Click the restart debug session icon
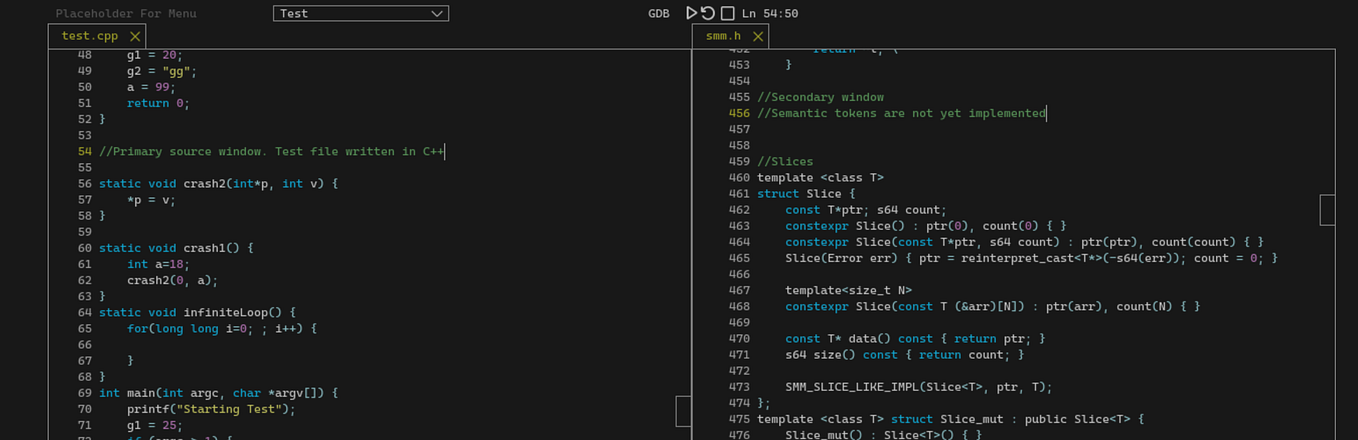The width and height of the screenshot is (1358, 440). pos(708,13)
